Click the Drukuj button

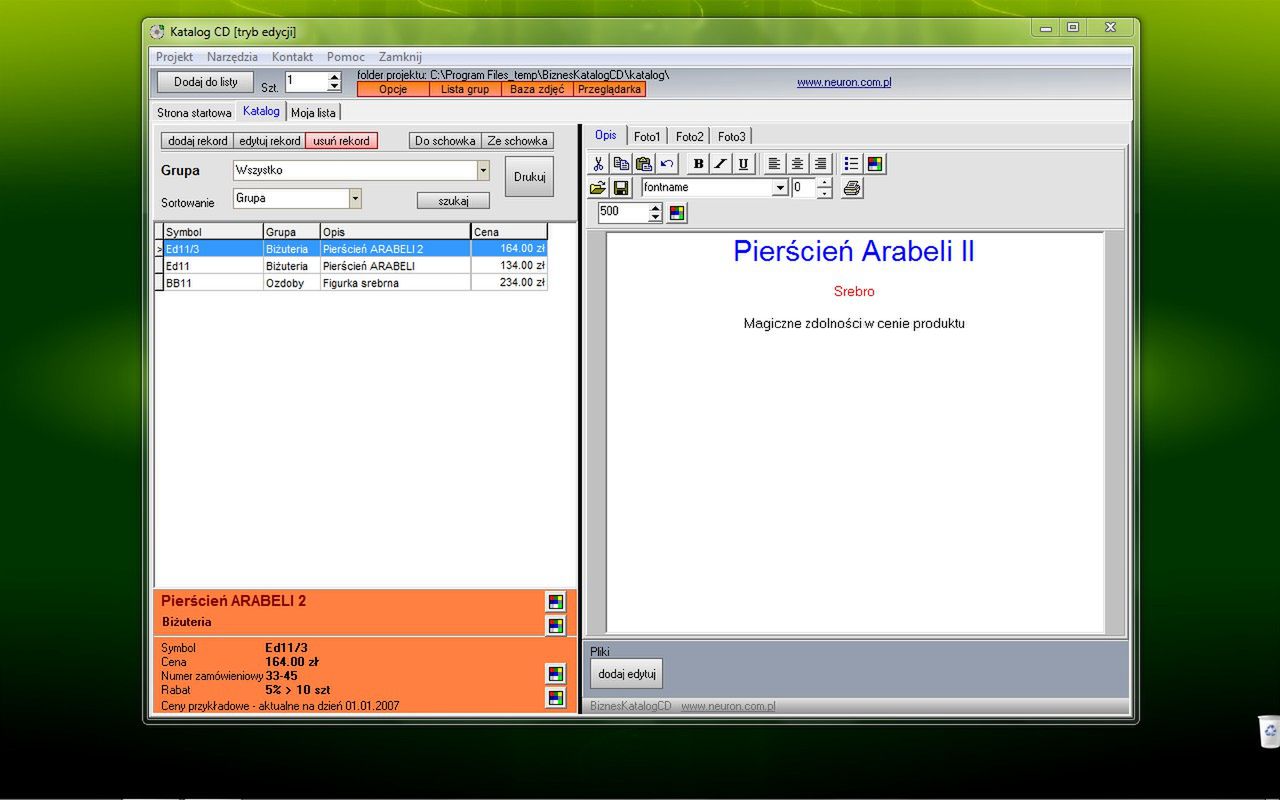(x=529, y=177)
